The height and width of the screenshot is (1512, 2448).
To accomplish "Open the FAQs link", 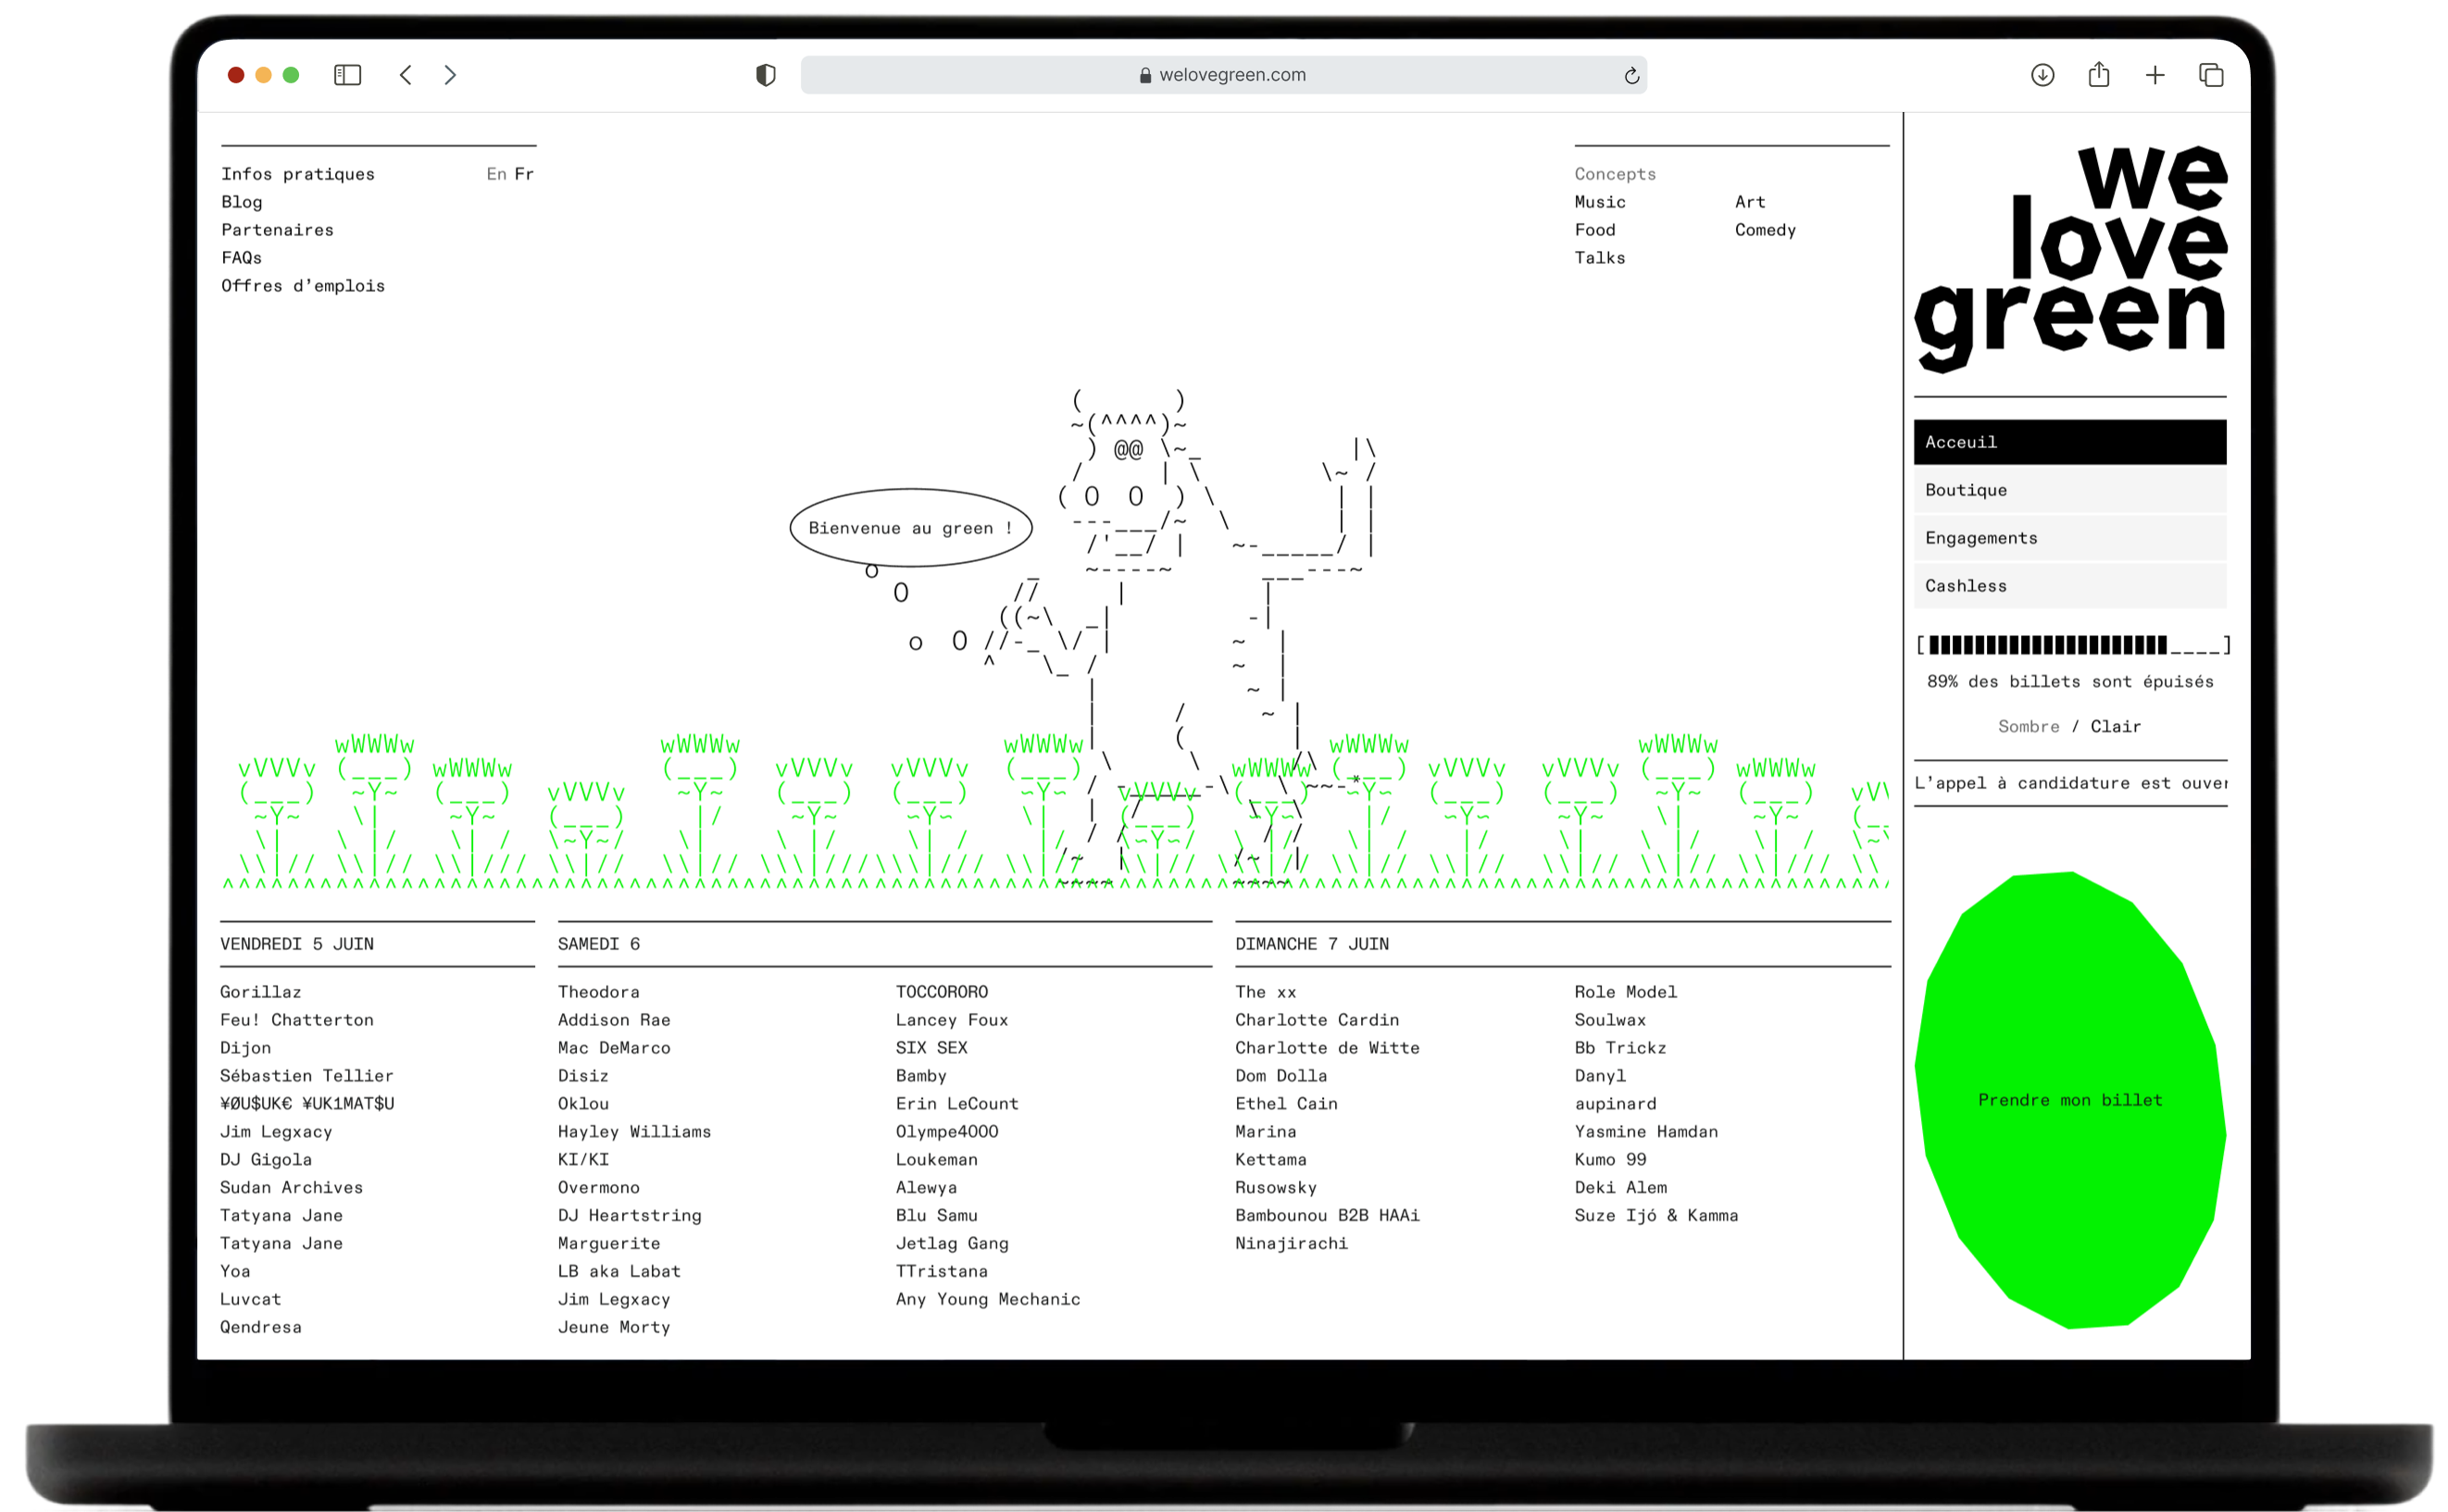I will pos(241,258).
